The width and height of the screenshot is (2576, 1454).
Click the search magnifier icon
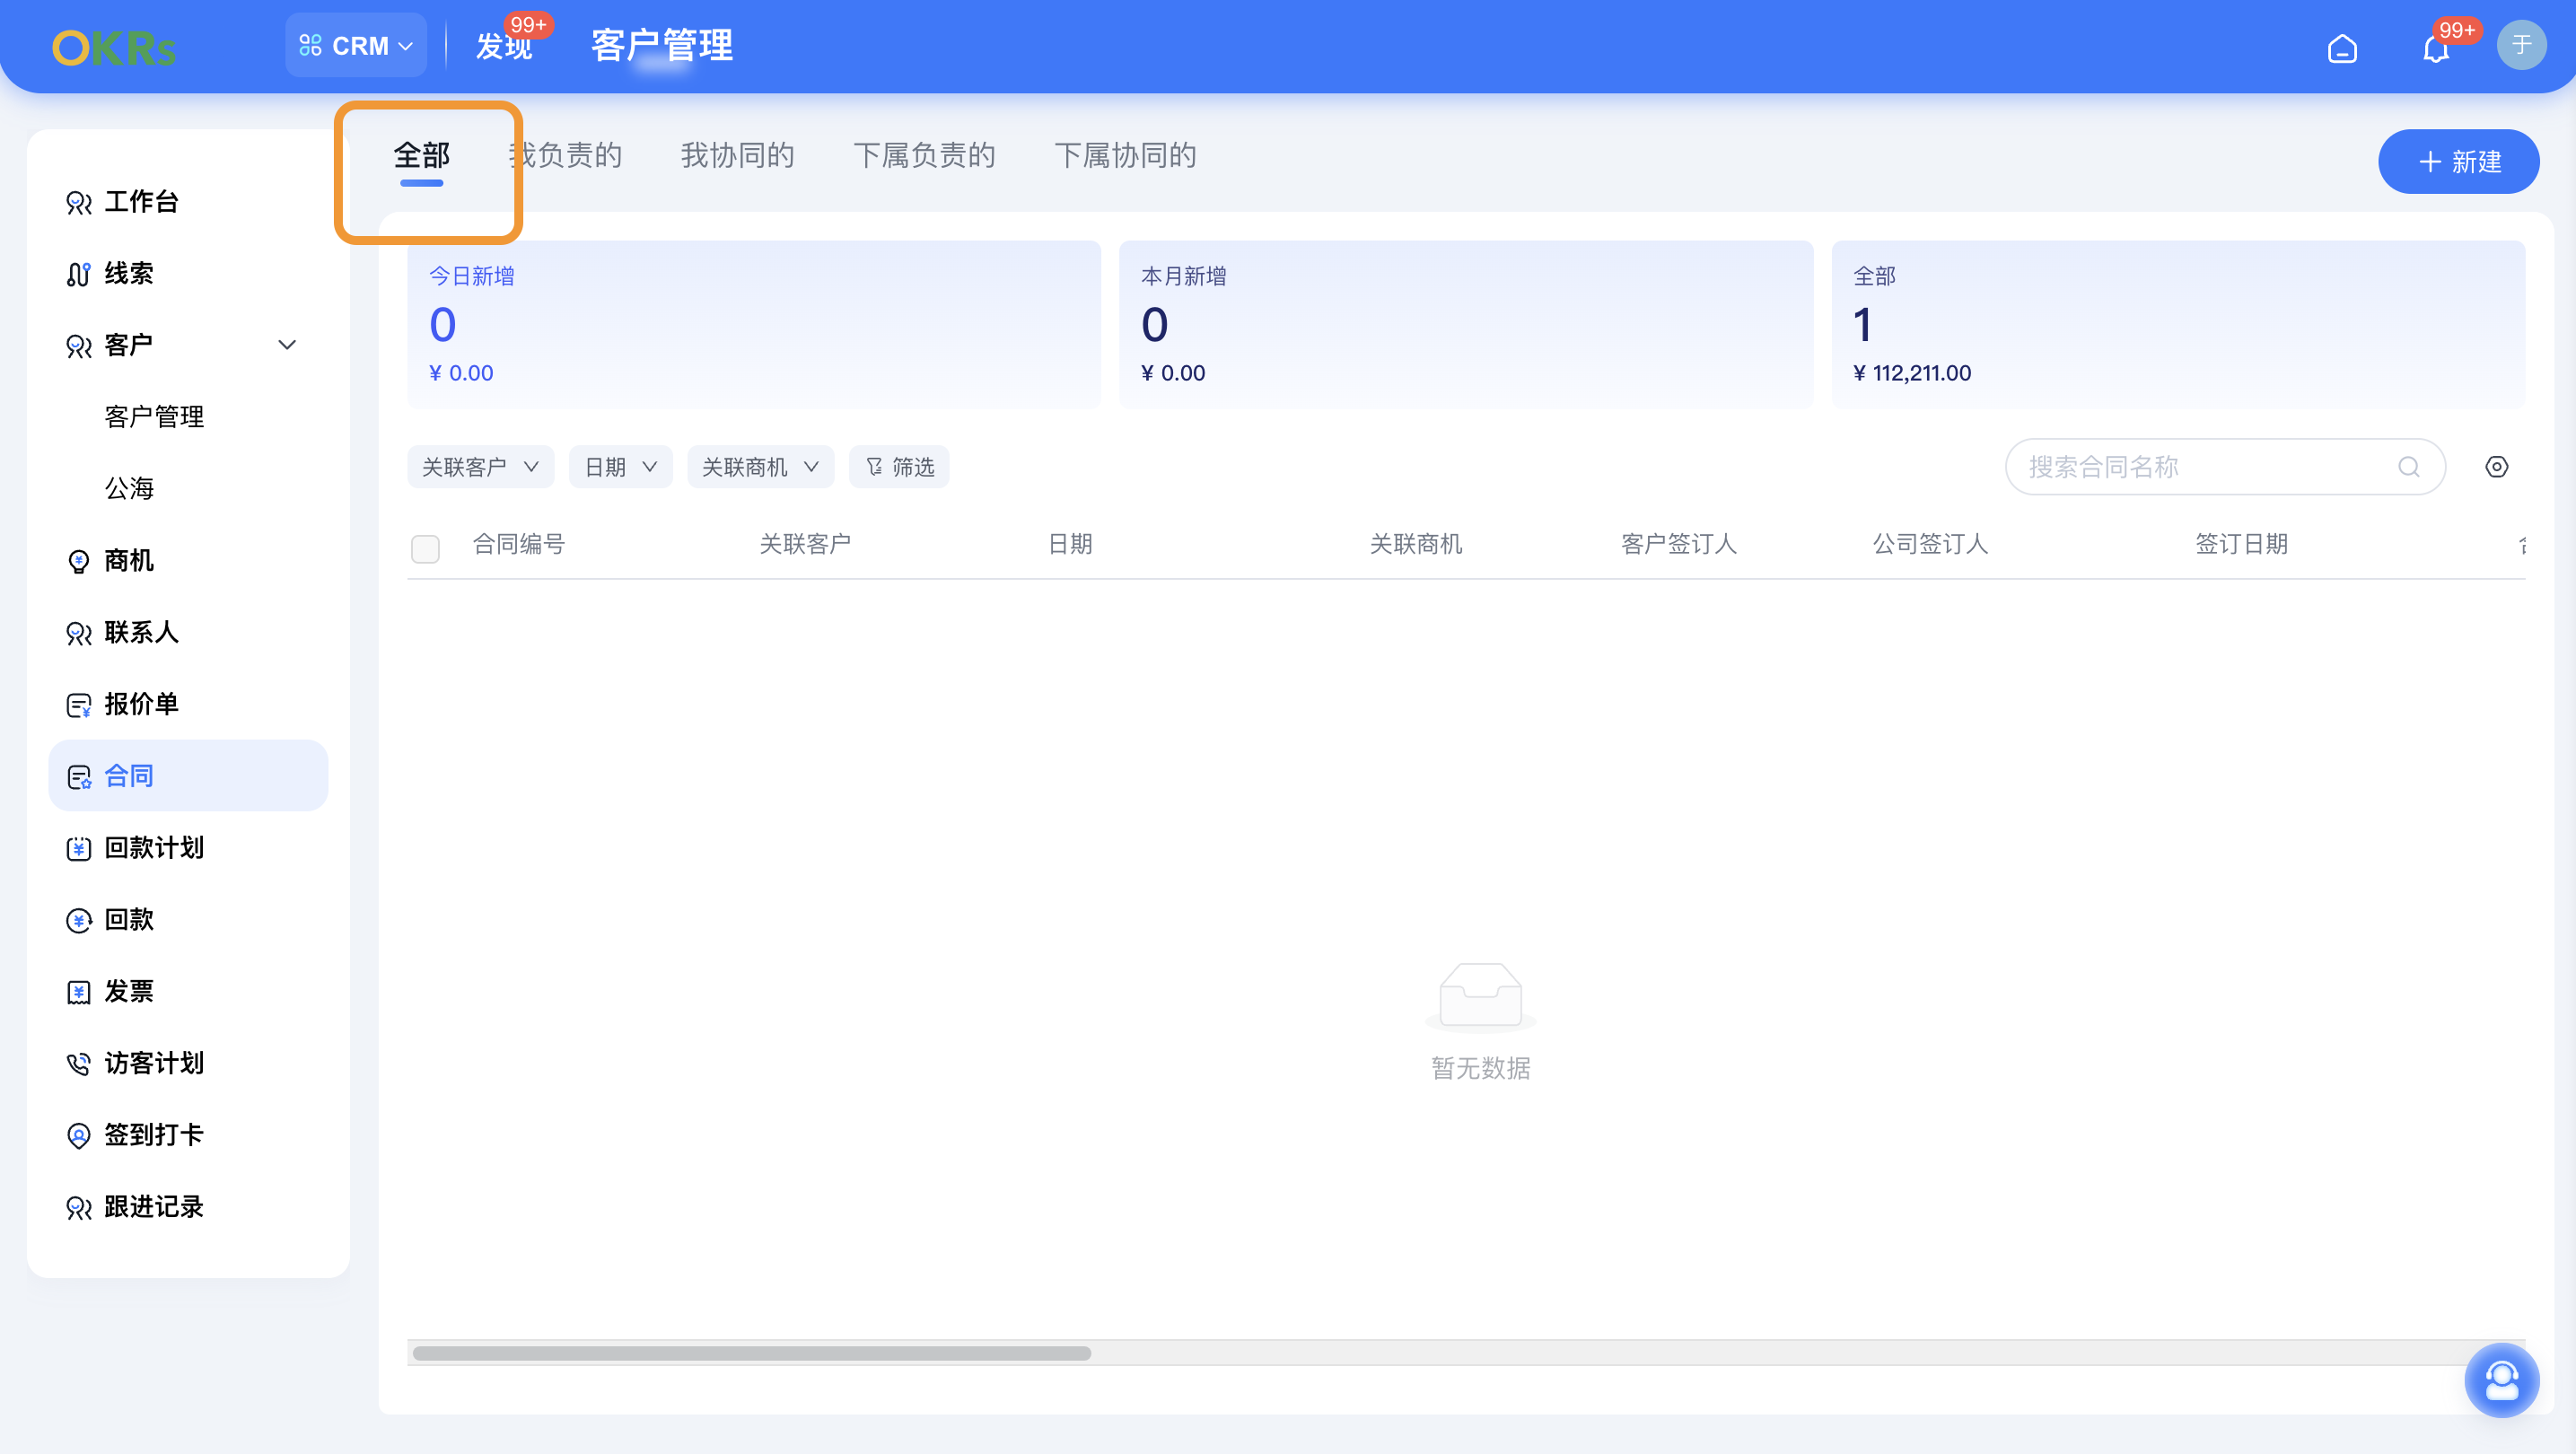coord(2409,467)
